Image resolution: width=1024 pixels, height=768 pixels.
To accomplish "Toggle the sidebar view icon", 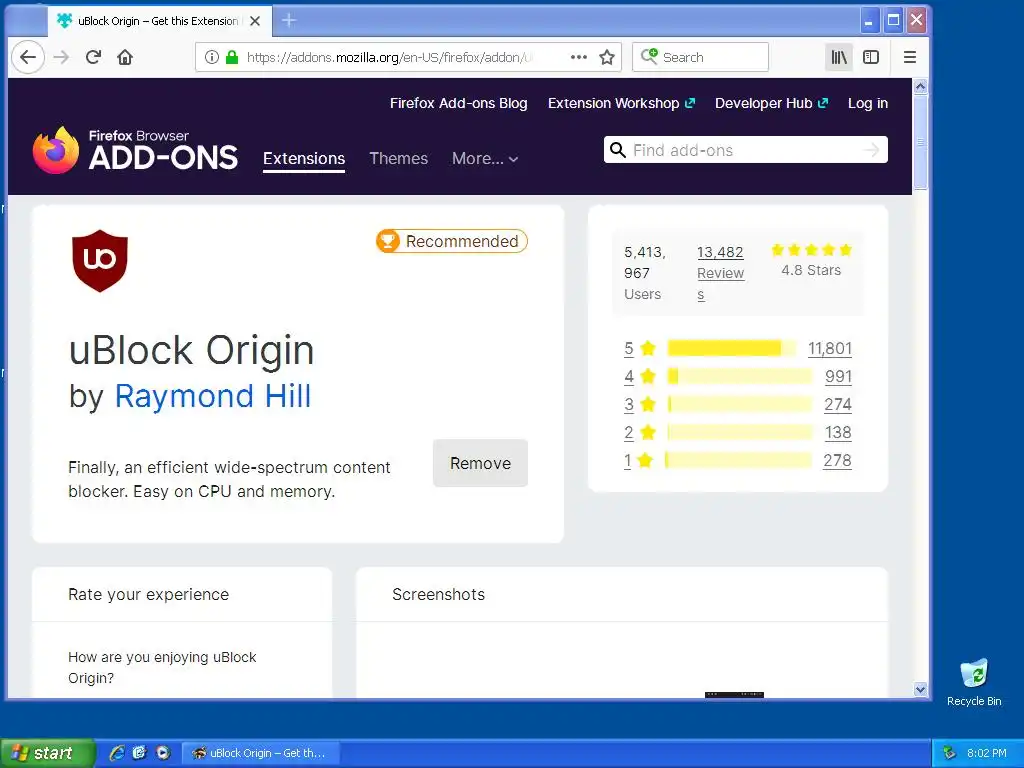I will click(871, 57).
